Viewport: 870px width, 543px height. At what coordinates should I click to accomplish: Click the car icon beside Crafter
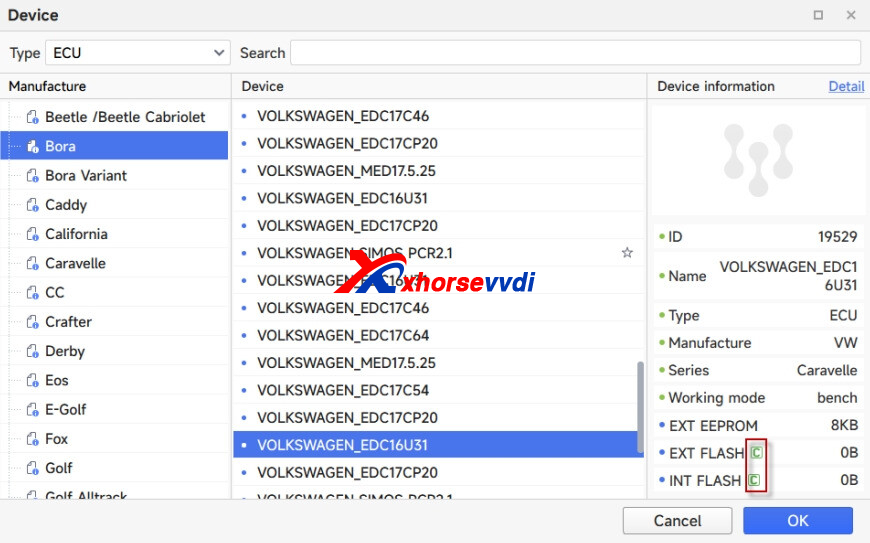point(33,322)
